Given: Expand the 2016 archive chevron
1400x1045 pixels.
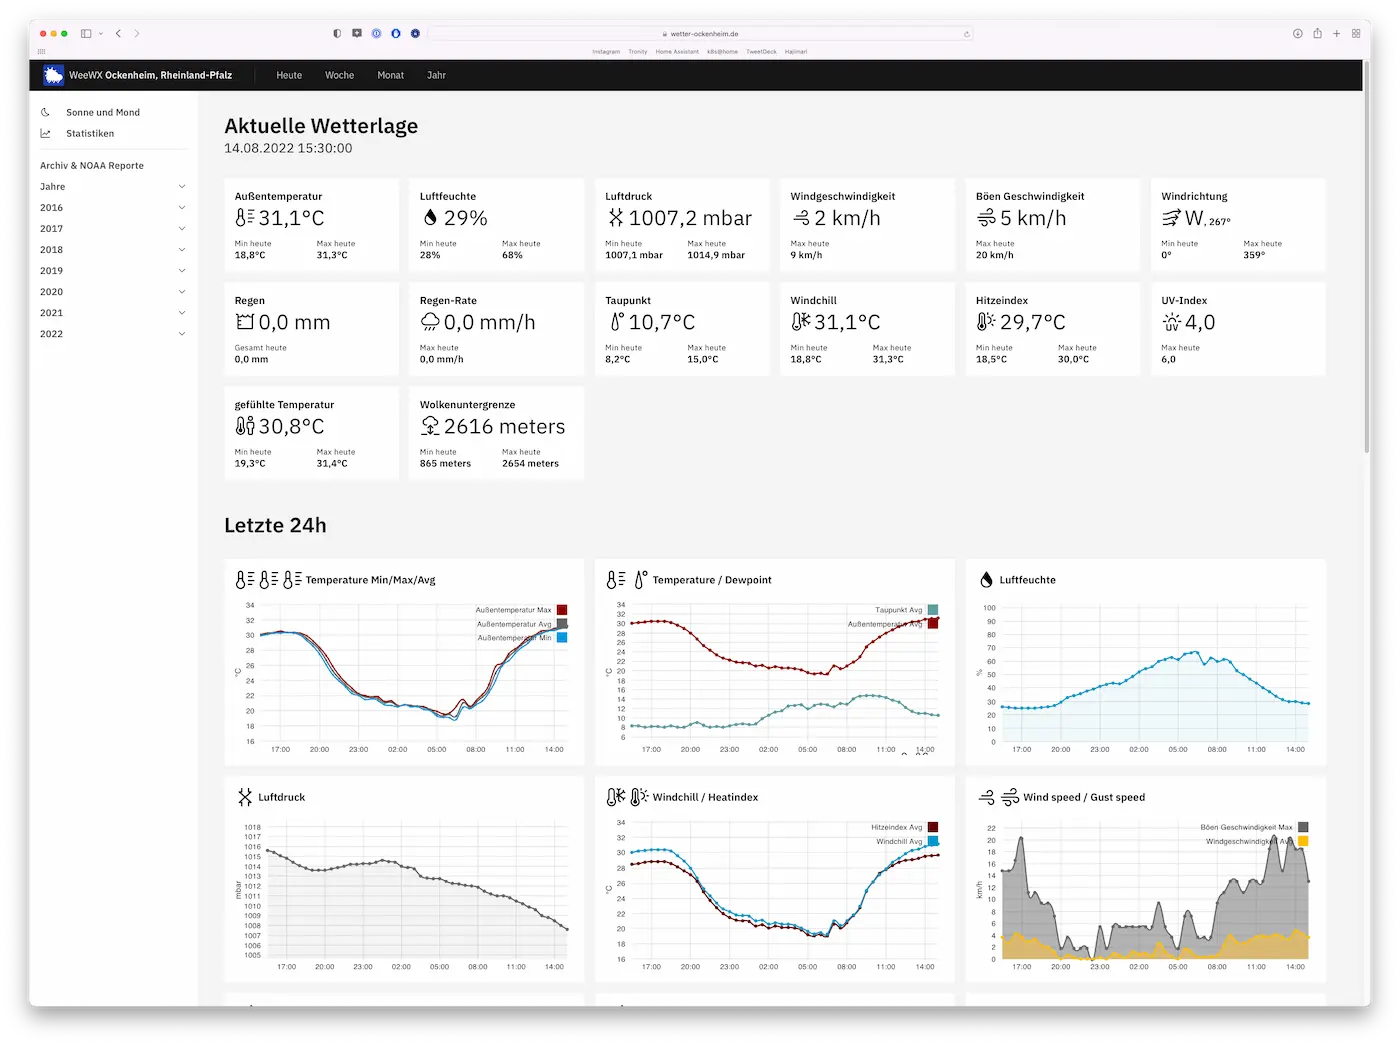Looking at the screenshot, I should pos(182,208).
